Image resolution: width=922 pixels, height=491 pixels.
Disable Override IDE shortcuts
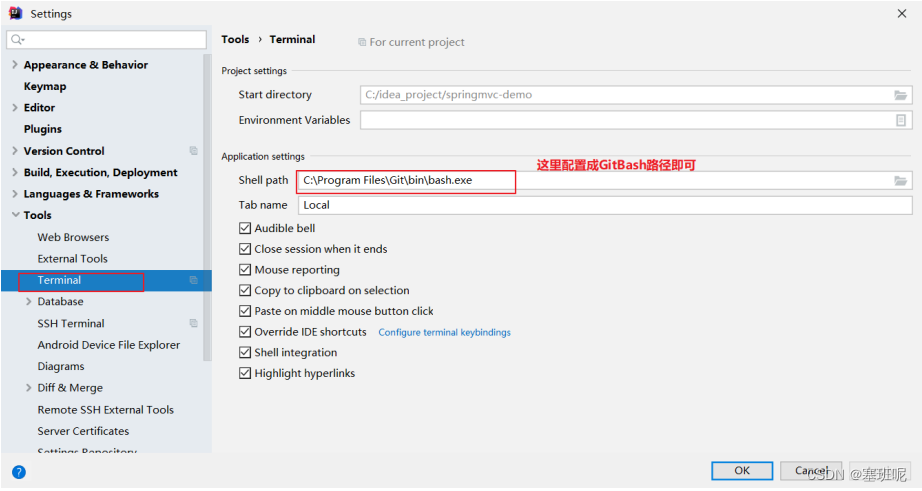pos(245,332)
